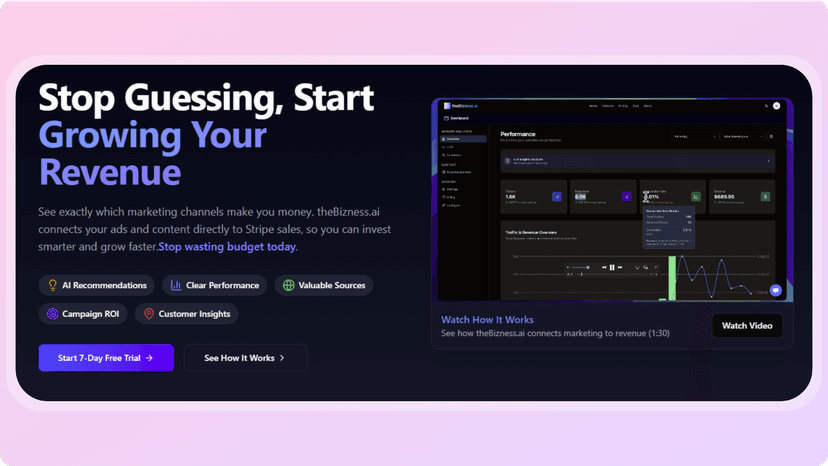The image size is (828, 466).
Task: Open the See How It Works button
Action: pos(246,358)
